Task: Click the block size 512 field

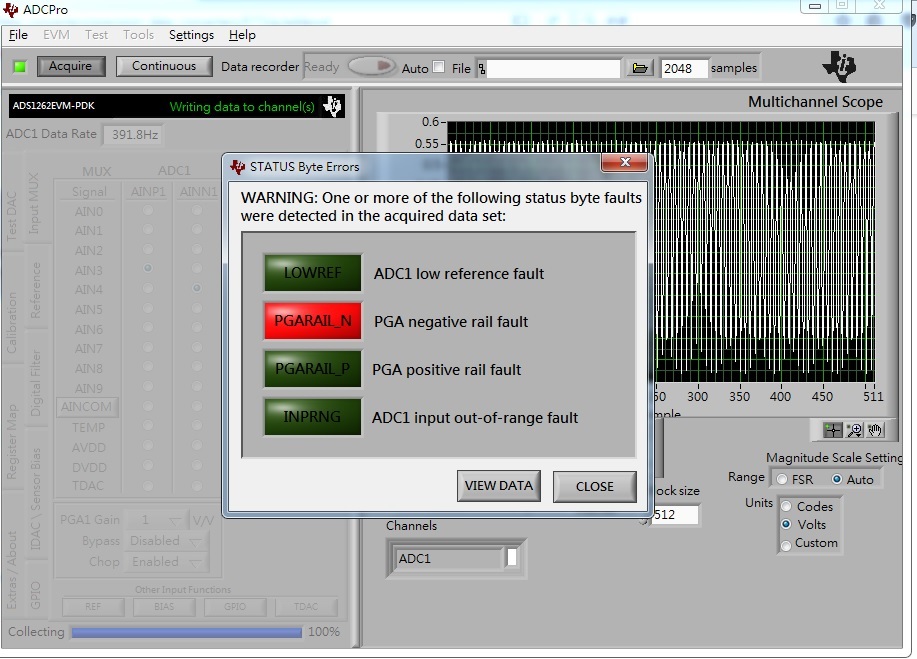Action: [x=675, y=515]
